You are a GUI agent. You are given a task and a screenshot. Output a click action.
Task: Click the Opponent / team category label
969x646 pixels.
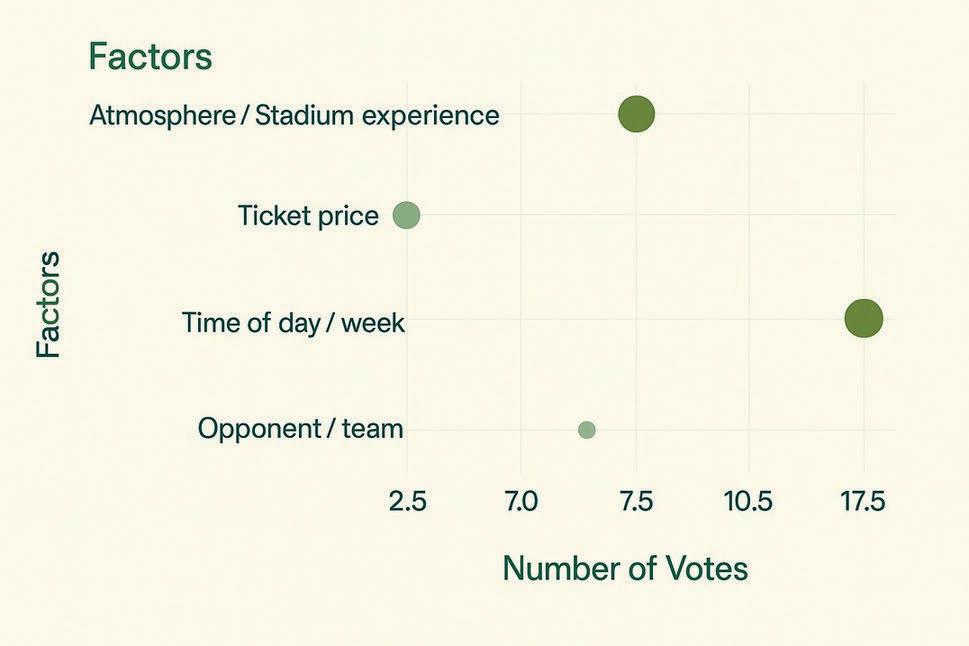[x=300, y=429]
